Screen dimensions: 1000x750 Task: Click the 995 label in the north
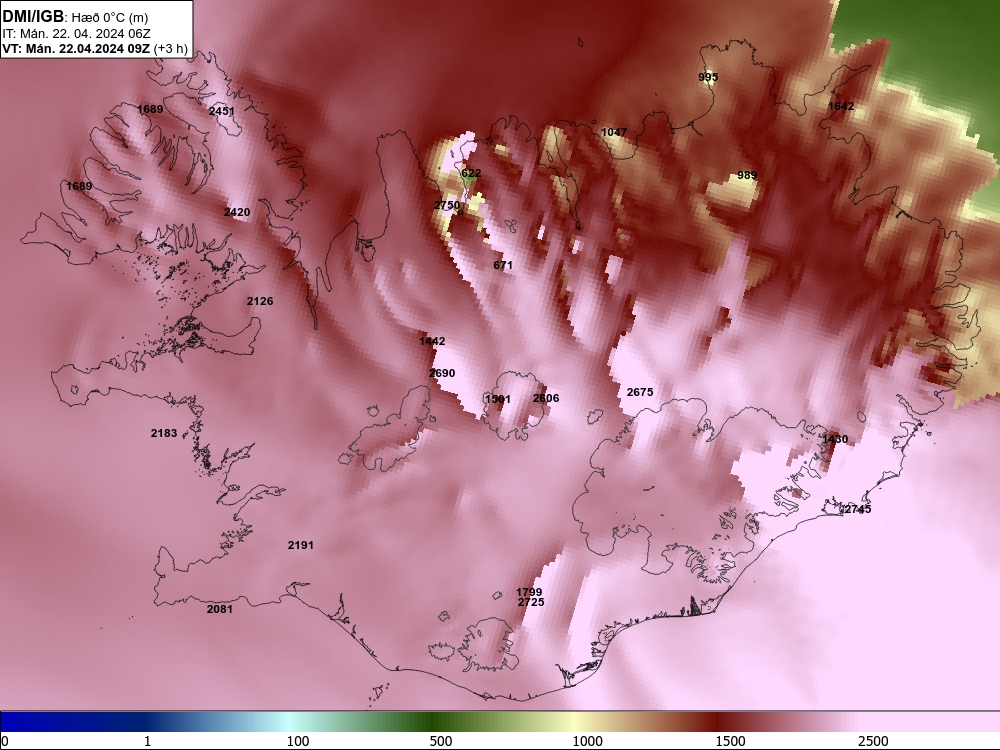tap(708, 77)
